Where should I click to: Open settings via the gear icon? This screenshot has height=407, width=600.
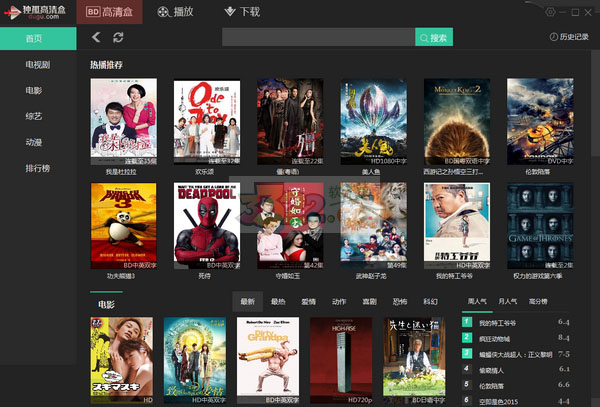549,11
